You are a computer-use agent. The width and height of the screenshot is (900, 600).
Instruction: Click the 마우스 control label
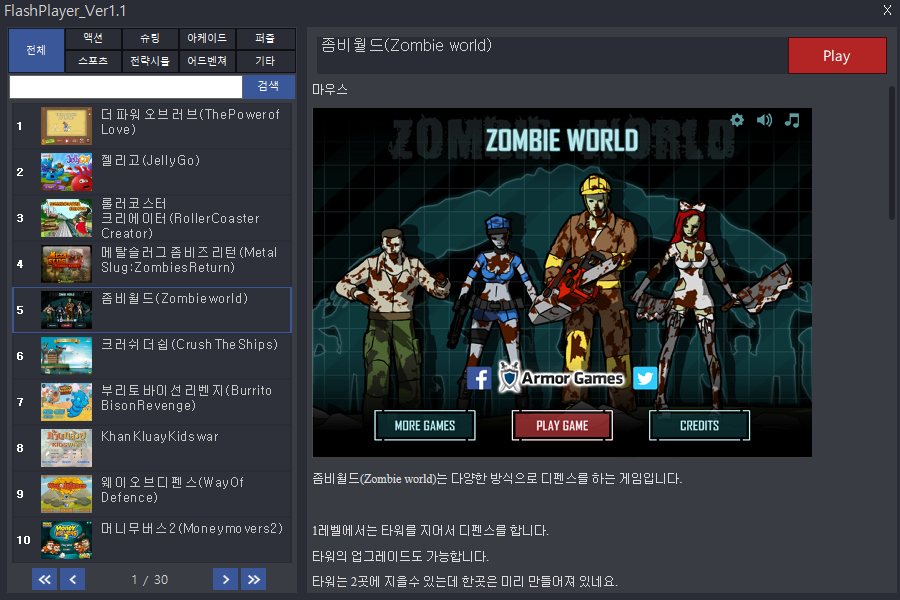tap(330, 90)
